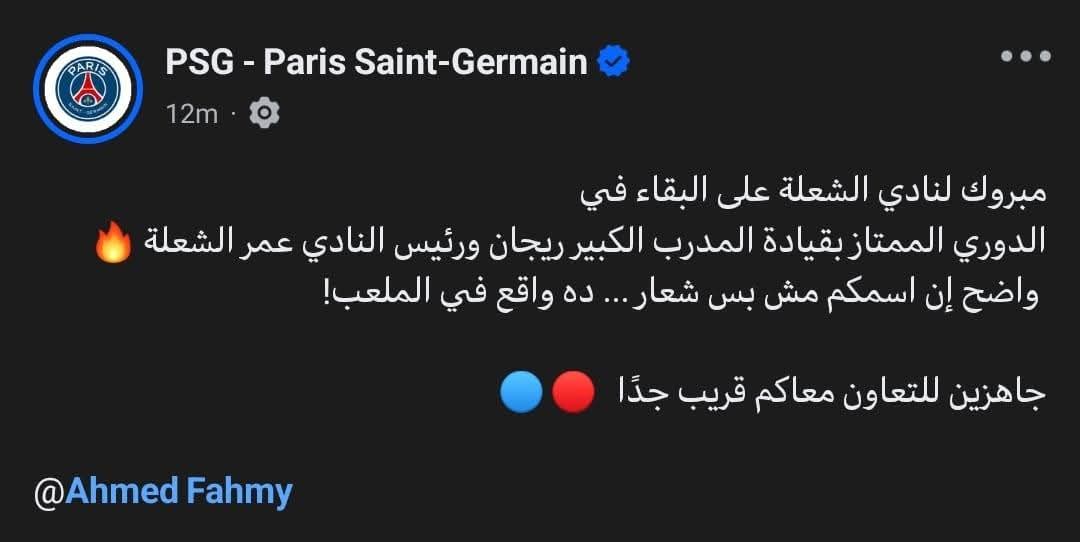Click the blue circle emoji

tap(521, 392)
